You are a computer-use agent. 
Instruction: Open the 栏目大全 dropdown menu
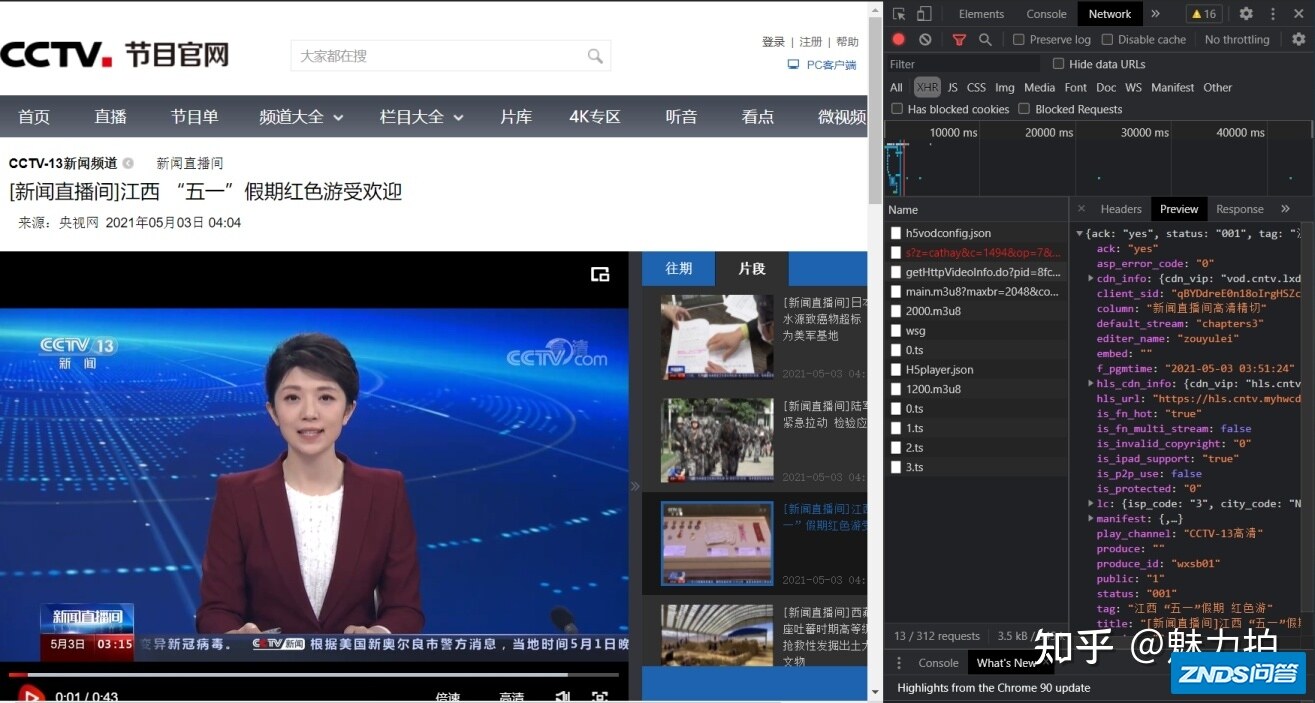coord(422,117)
